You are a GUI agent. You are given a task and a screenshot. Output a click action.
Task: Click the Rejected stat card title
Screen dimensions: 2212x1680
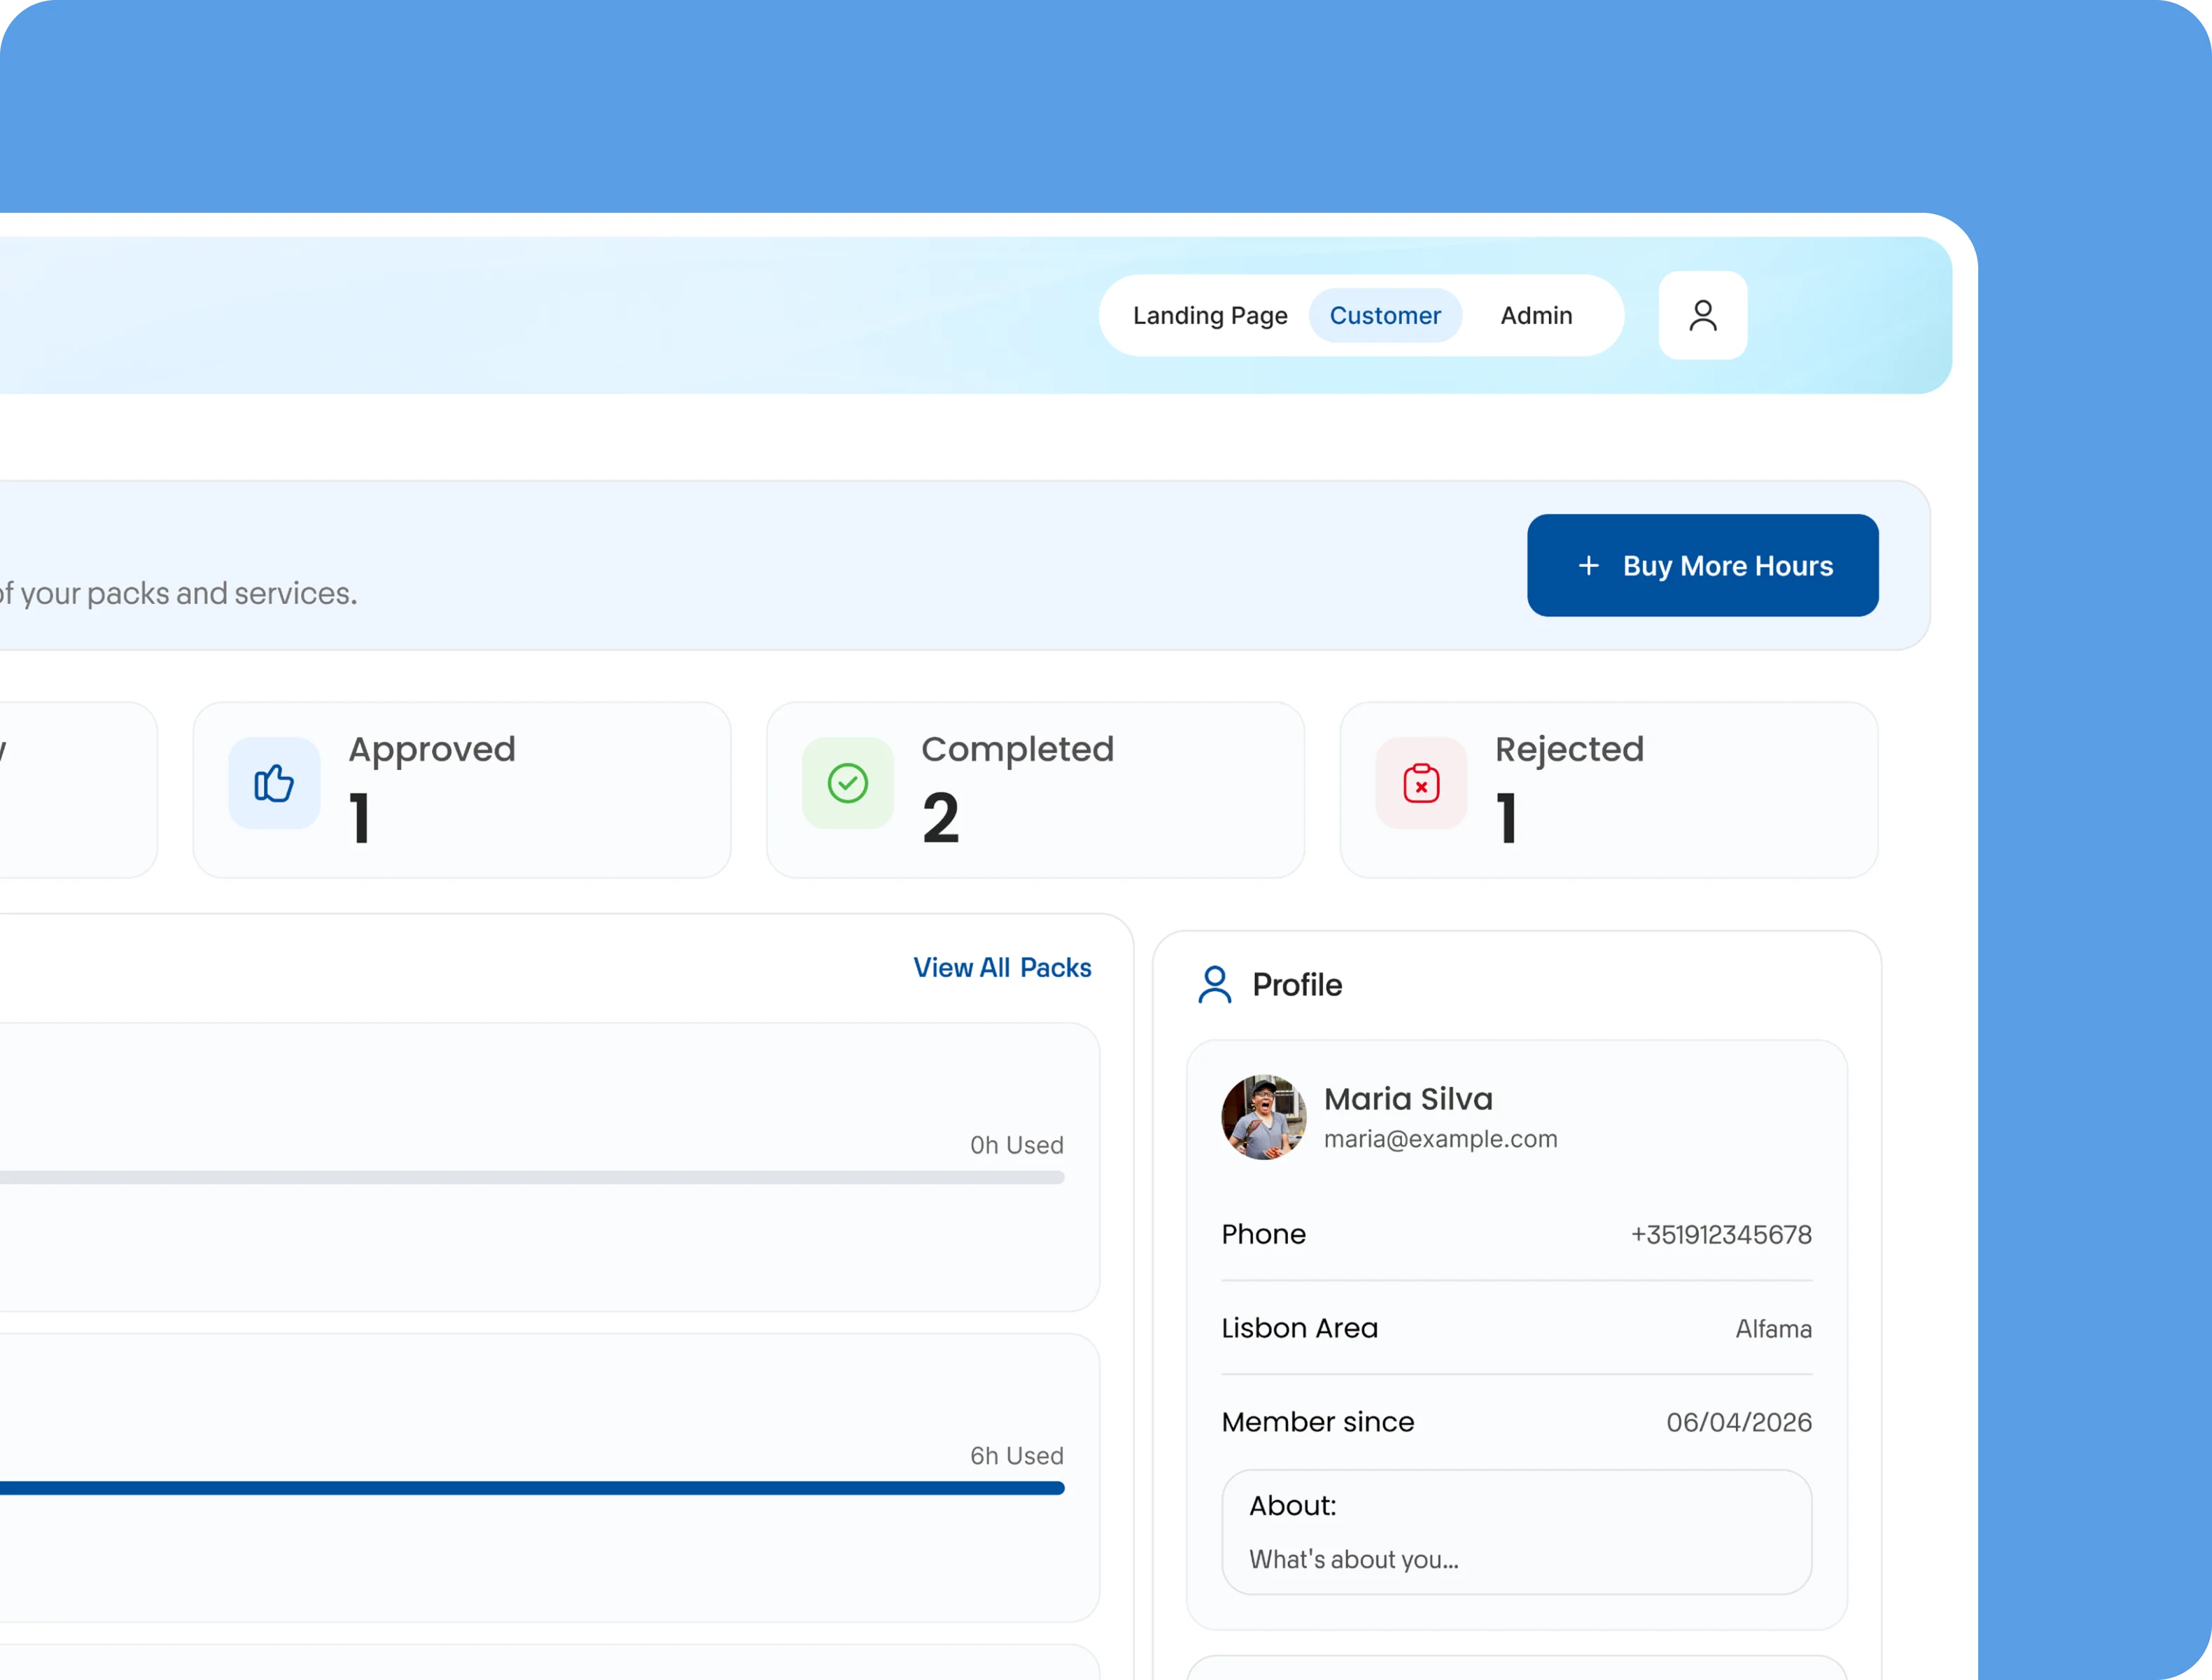tap(1569, 749)
